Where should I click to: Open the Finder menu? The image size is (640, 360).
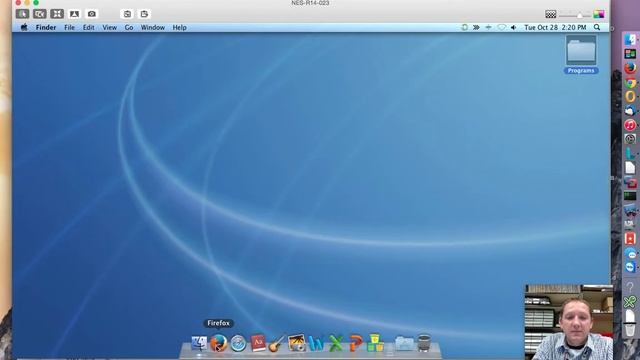point(46,27)
